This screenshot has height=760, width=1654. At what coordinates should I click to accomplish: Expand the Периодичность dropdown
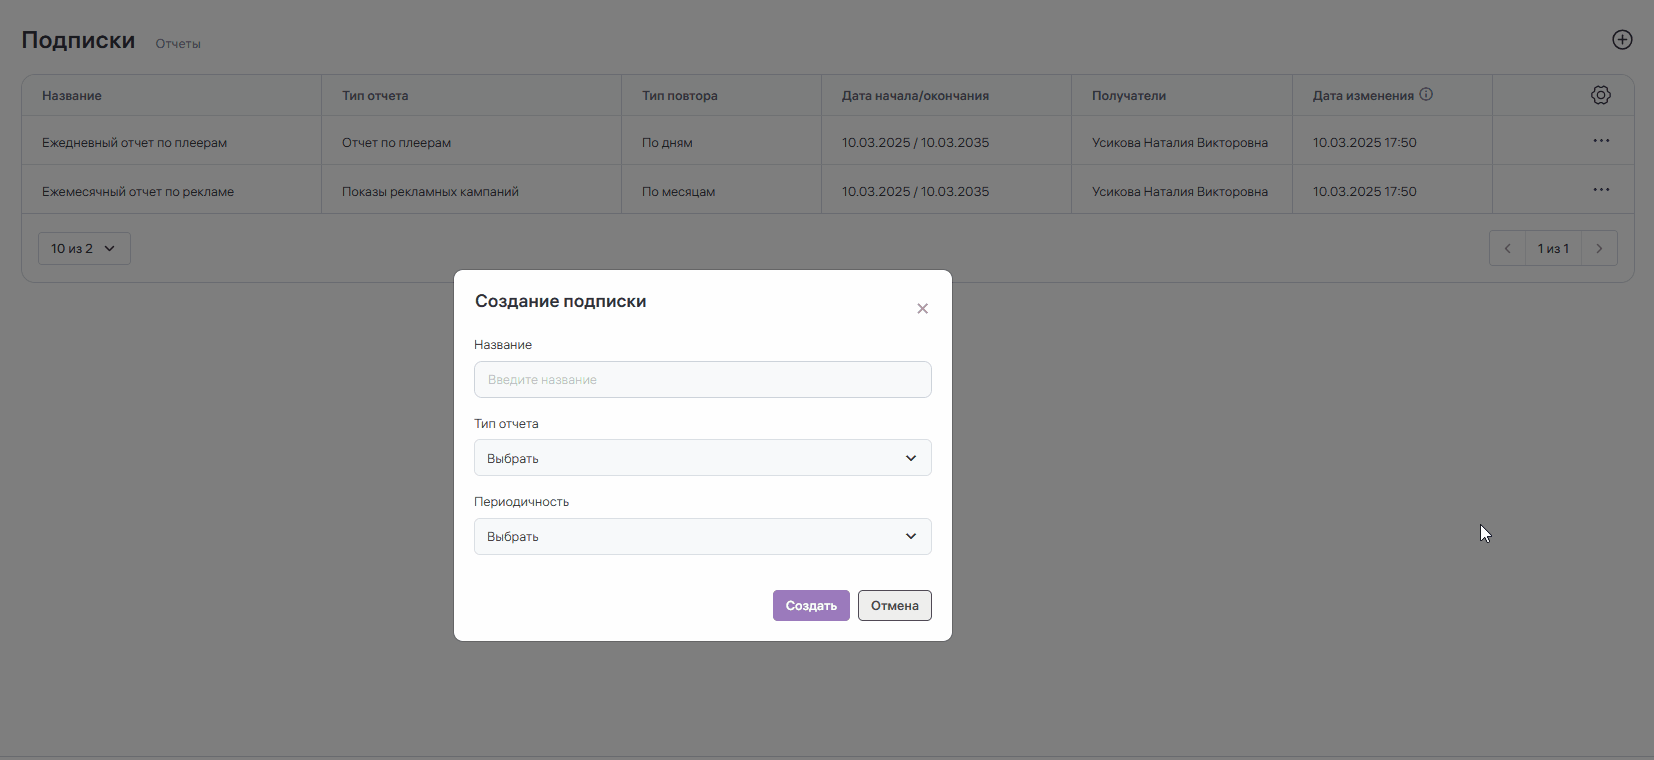[x=702, y=537]
